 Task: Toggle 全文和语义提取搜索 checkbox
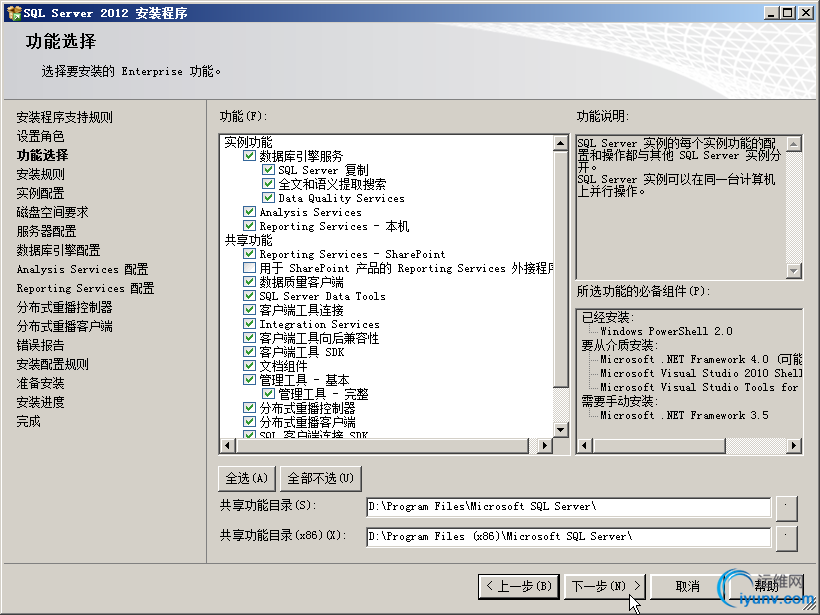pyautogui.click(x=268, y=184)
